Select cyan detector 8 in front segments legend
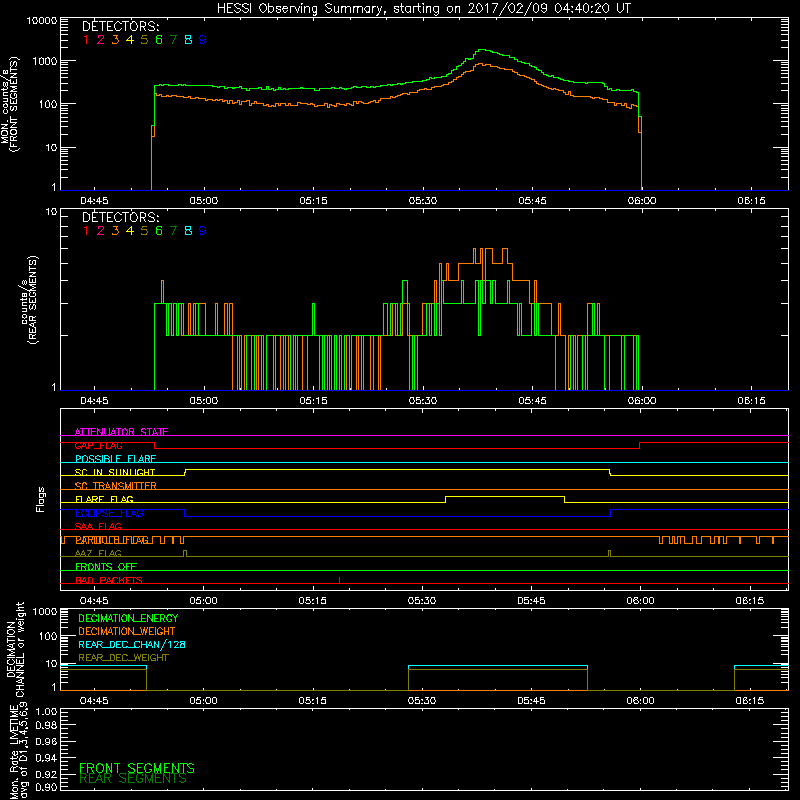 pos(188,39)
